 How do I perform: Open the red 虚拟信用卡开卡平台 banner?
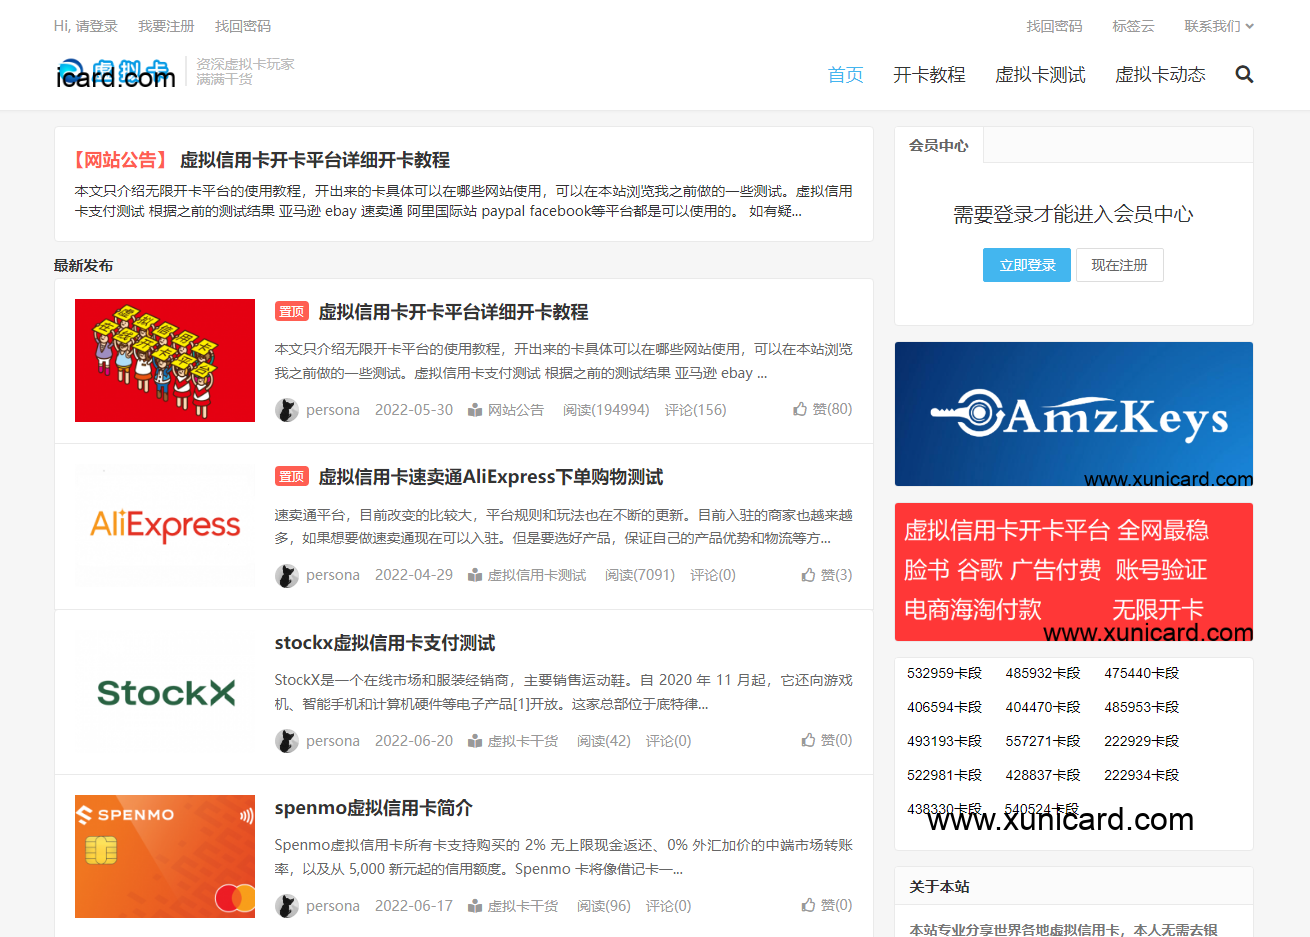pos(1073,572)
